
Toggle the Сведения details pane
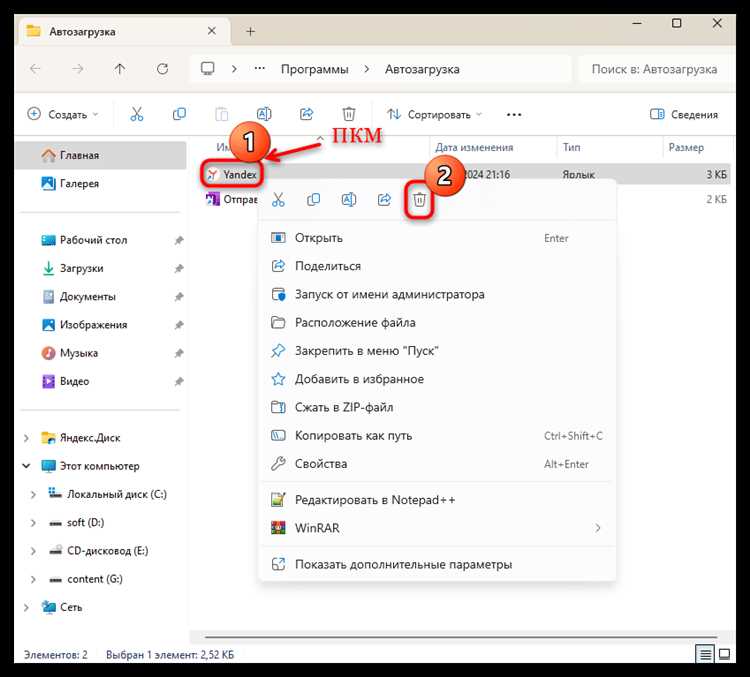point(684,114)
